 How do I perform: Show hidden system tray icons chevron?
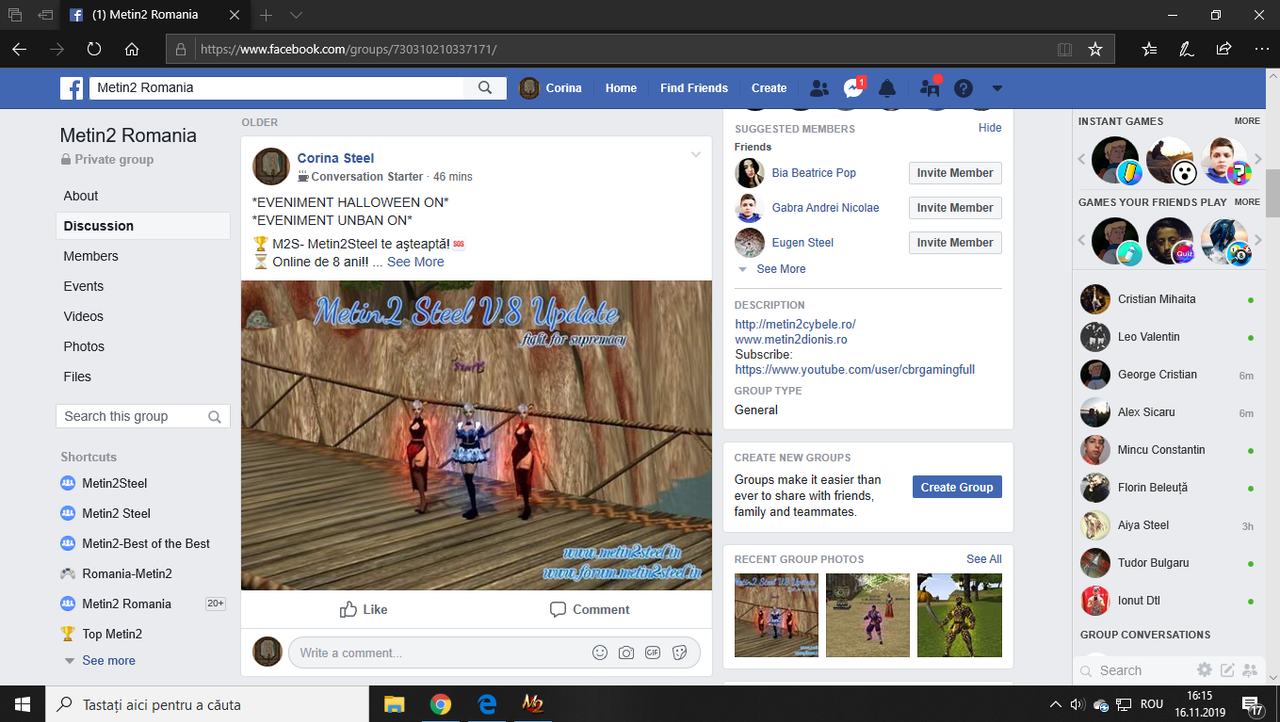(x=1055, y=705)
